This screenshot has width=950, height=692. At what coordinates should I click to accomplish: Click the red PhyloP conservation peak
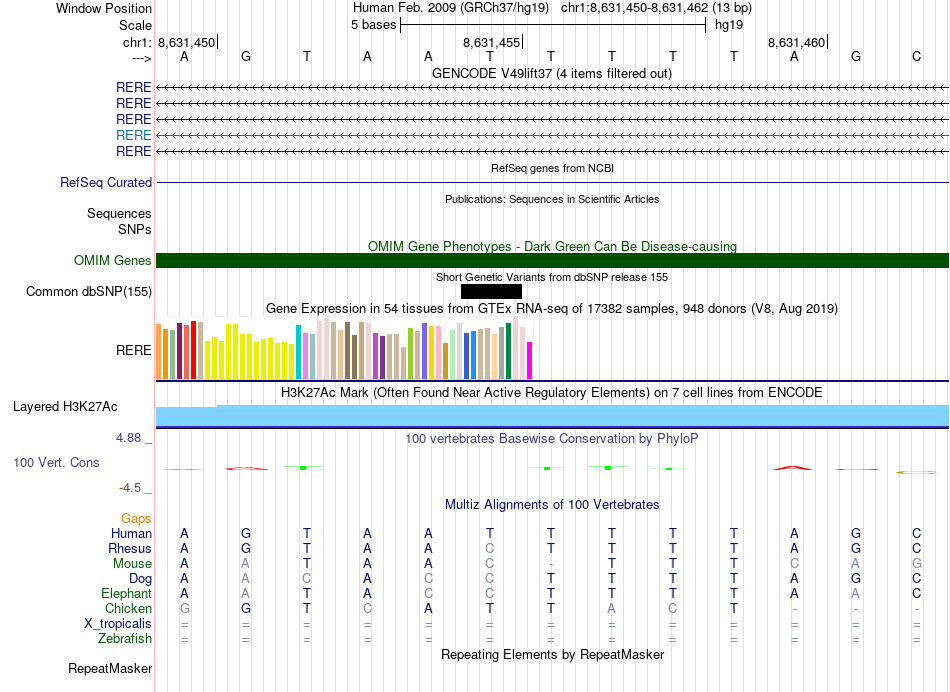[x=792, y=468]
